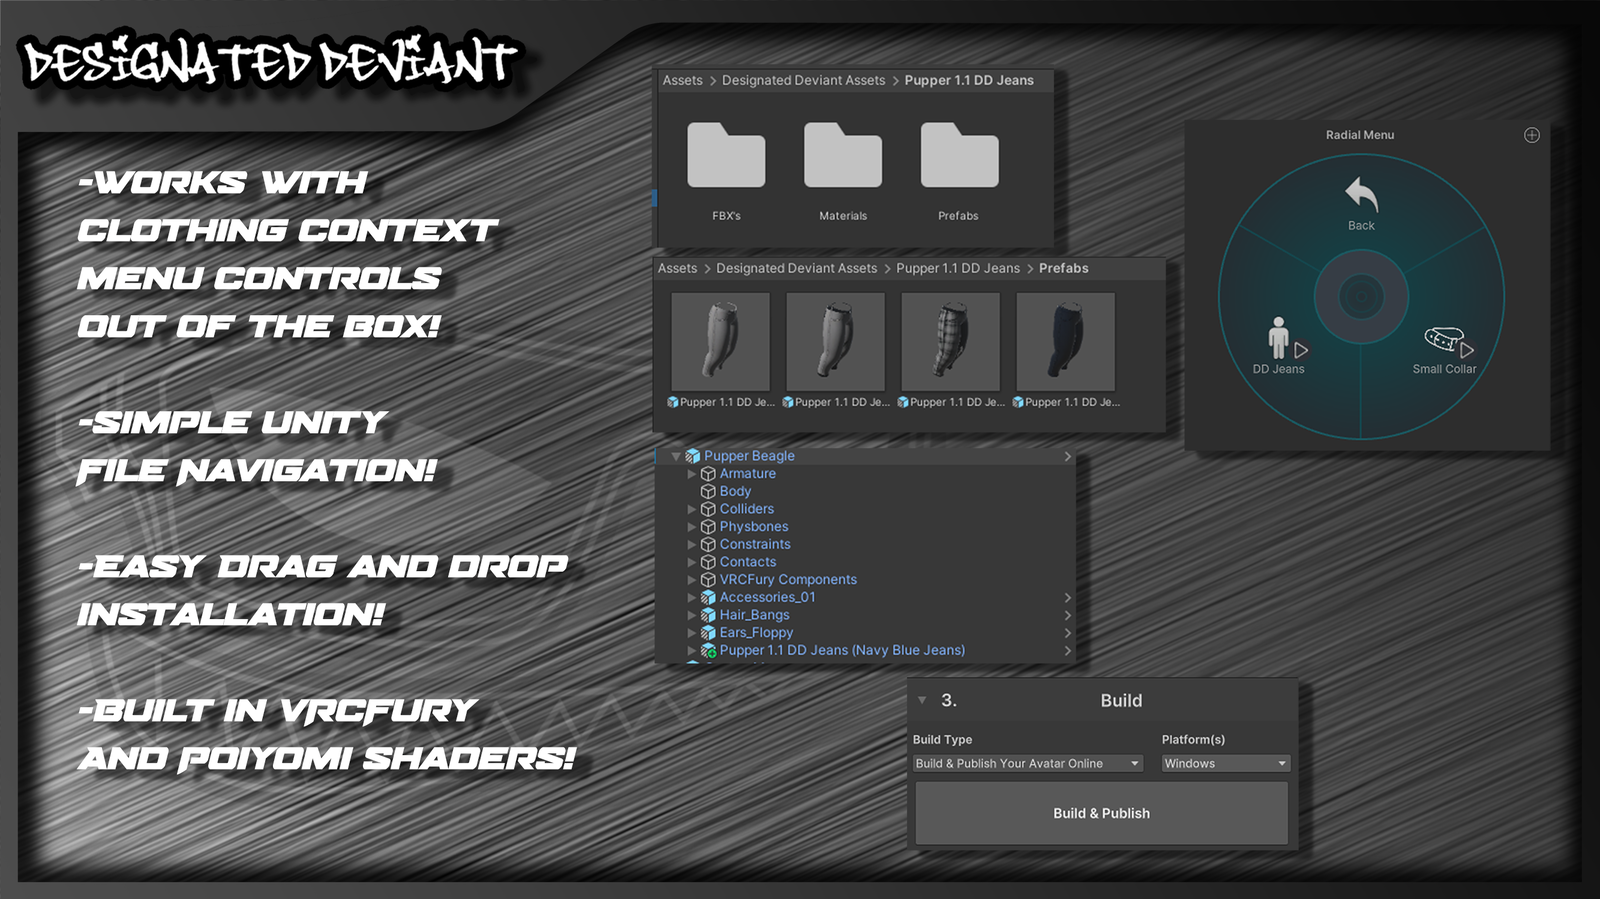Viewport: 1600px width, 899px height.
Task: Select the navy blue jeans prefab thumbnail
Action: (x=1065, y=342)
